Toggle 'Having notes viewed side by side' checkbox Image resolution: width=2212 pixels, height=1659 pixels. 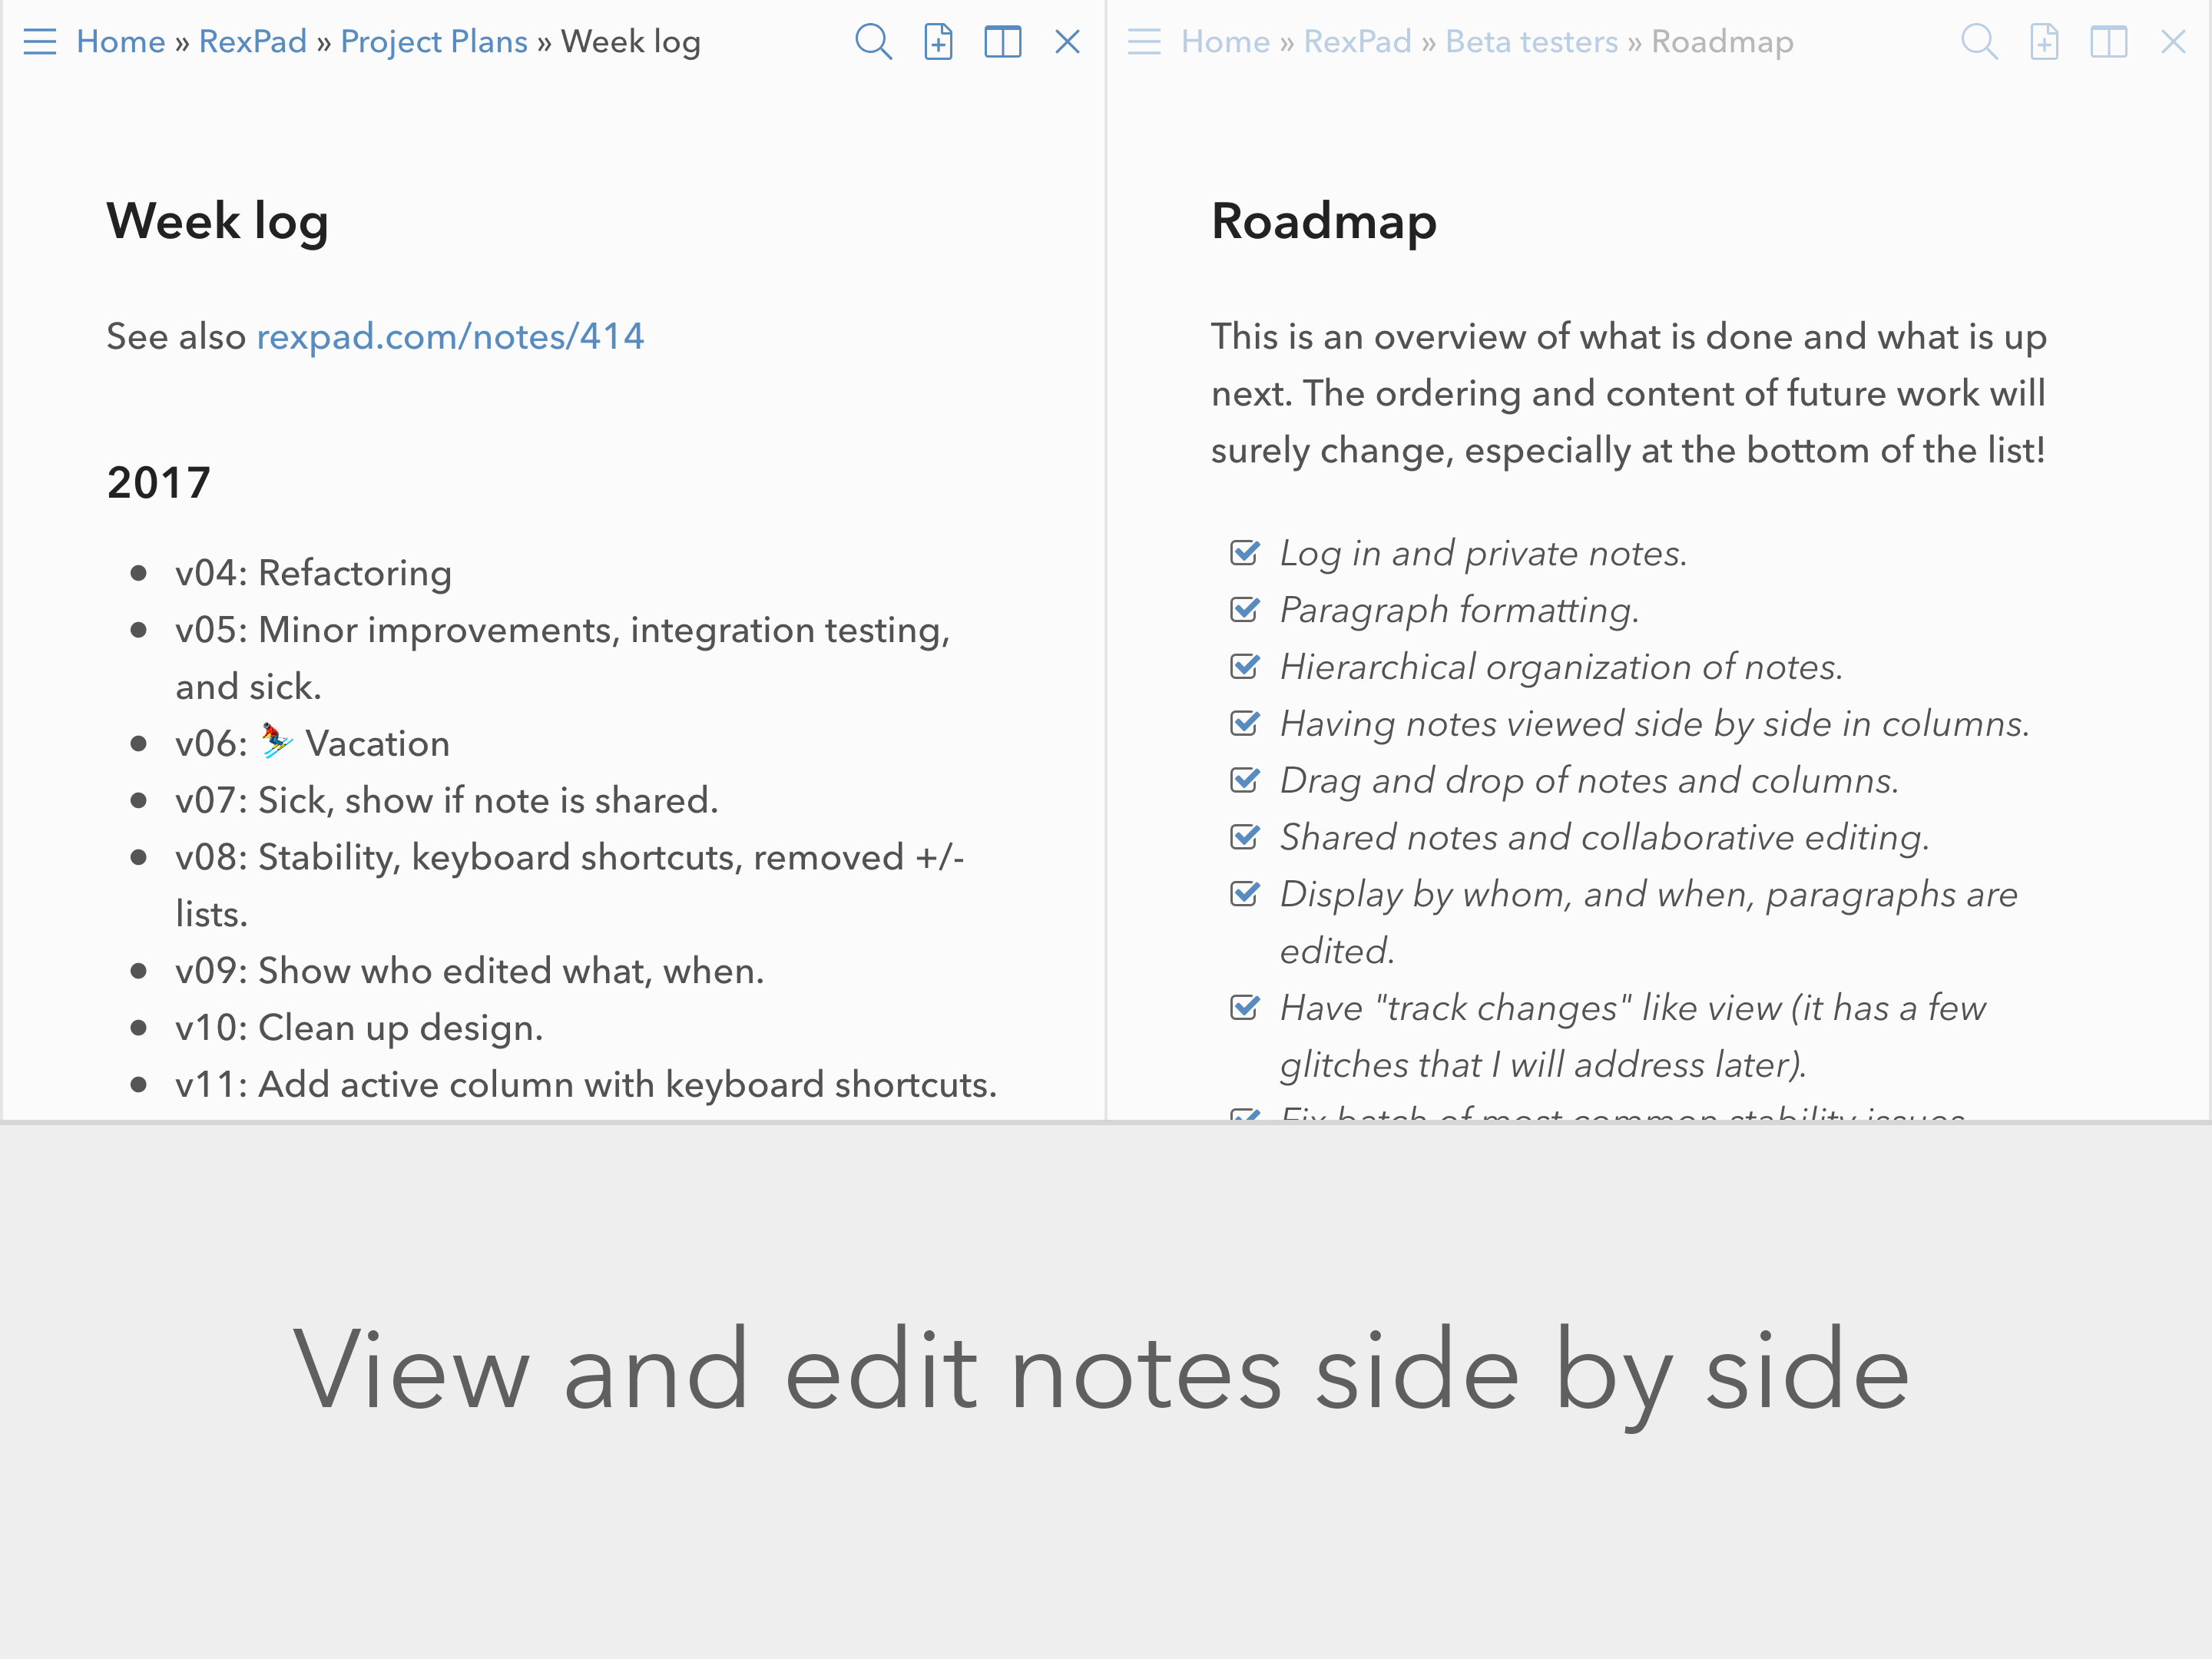[x=1245, y=723]
